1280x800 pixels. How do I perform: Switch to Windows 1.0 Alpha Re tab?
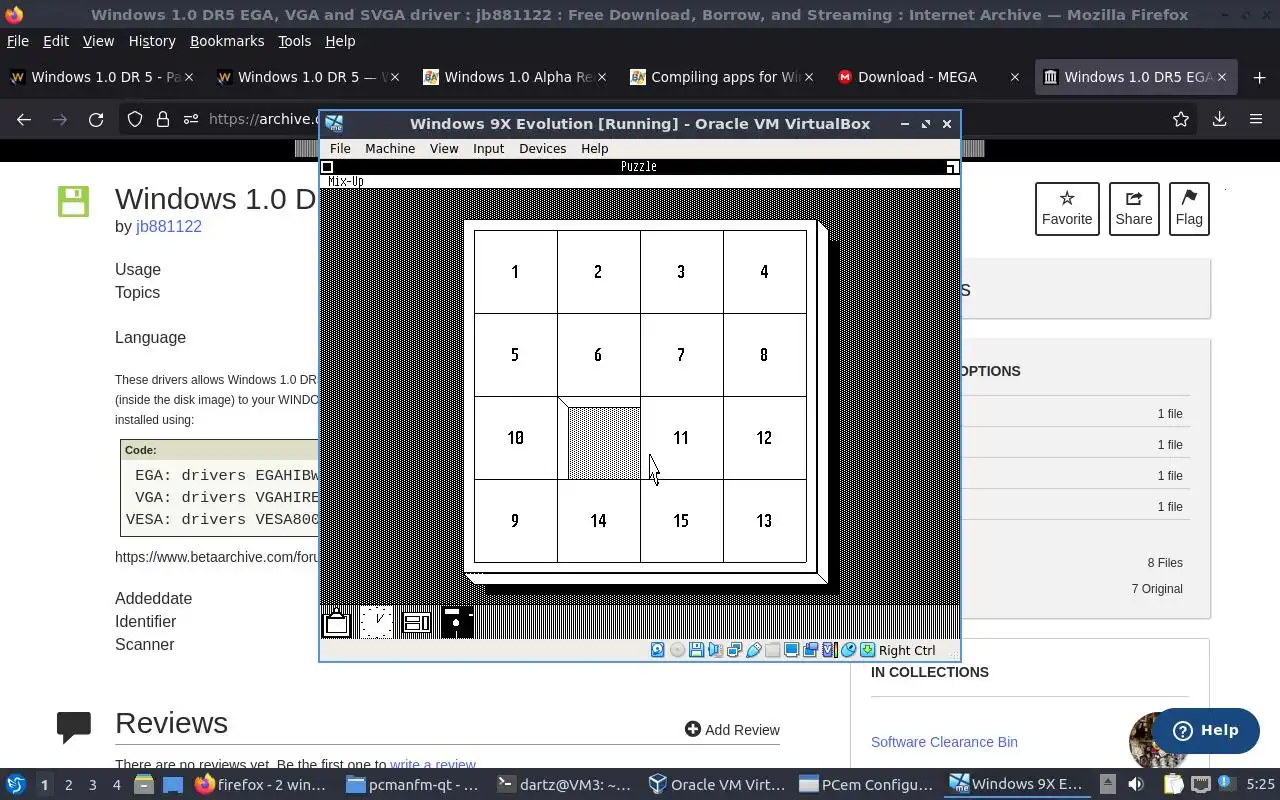pos(516,77)
